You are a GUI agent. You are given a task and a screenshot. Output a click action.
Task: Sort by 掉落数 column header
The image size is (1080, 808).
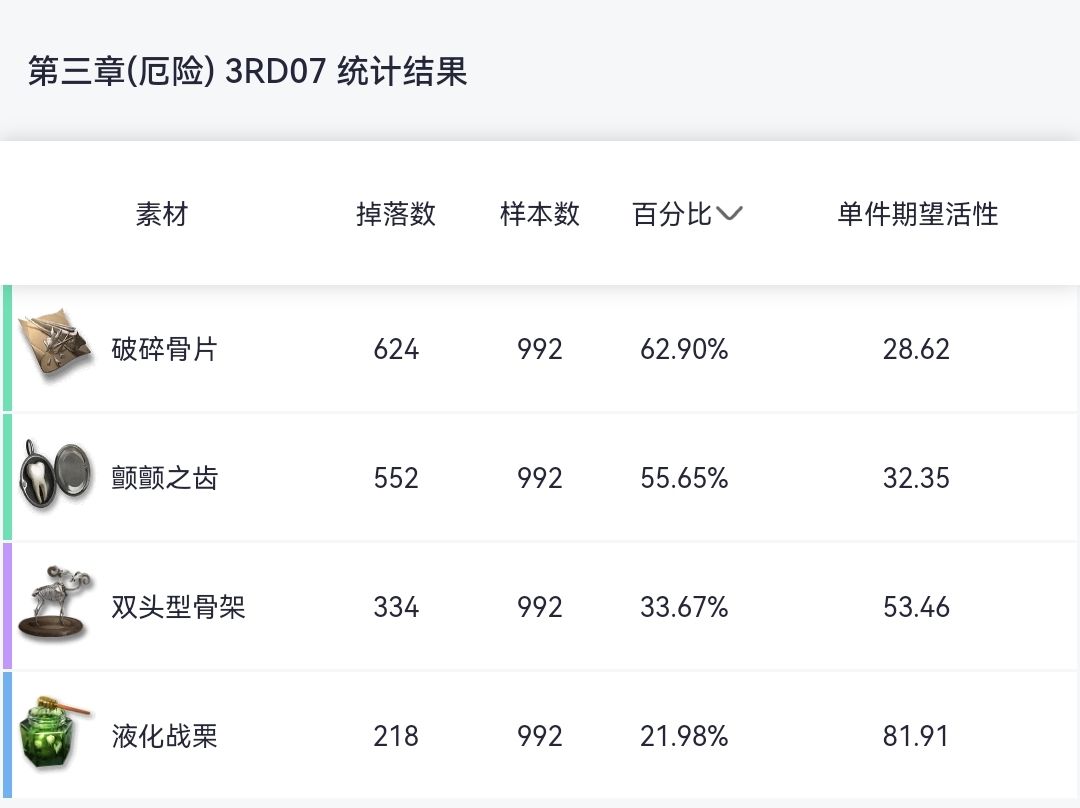[x=396, y=214]
